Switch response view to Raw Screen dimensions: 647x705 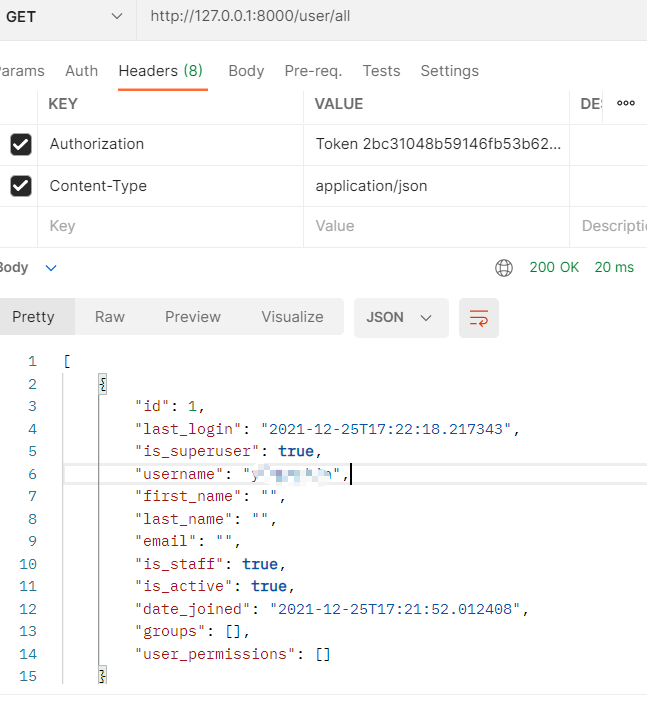point(110,317)
